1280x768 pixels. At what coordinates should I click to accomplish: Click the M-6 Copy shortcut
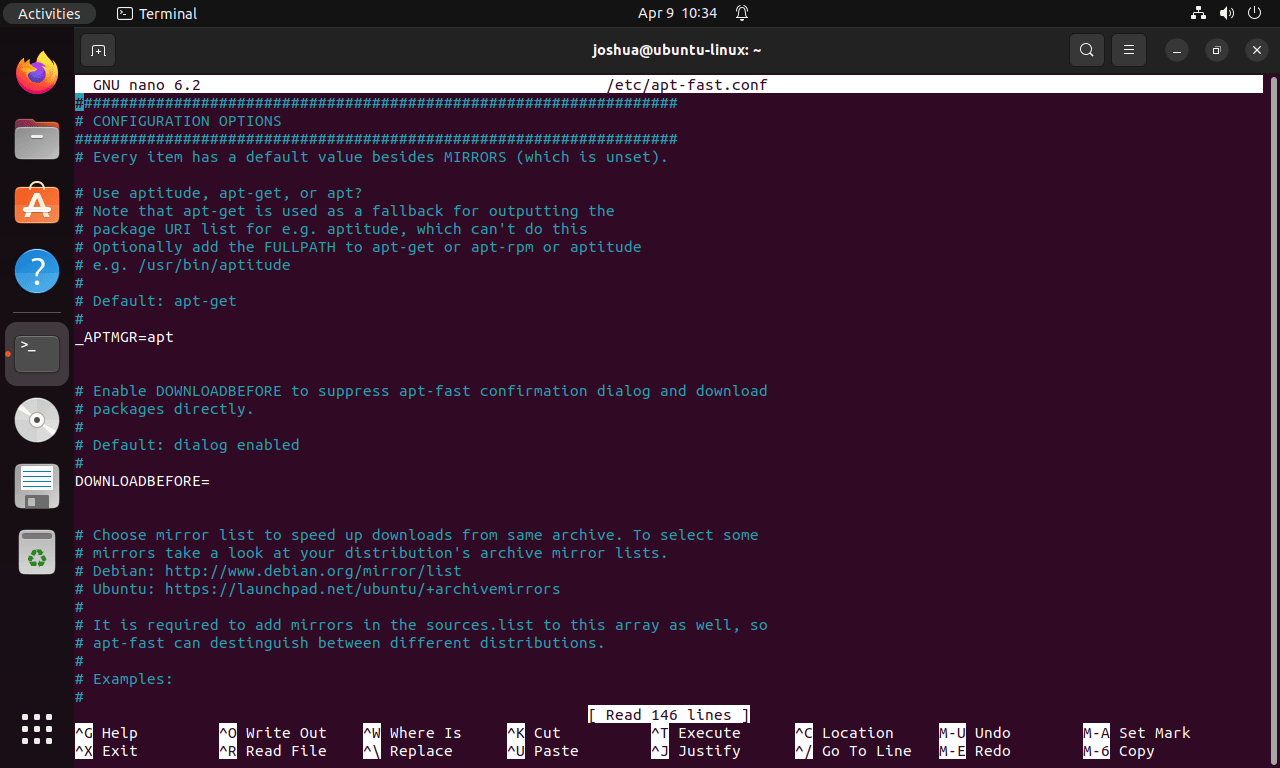1119,751
